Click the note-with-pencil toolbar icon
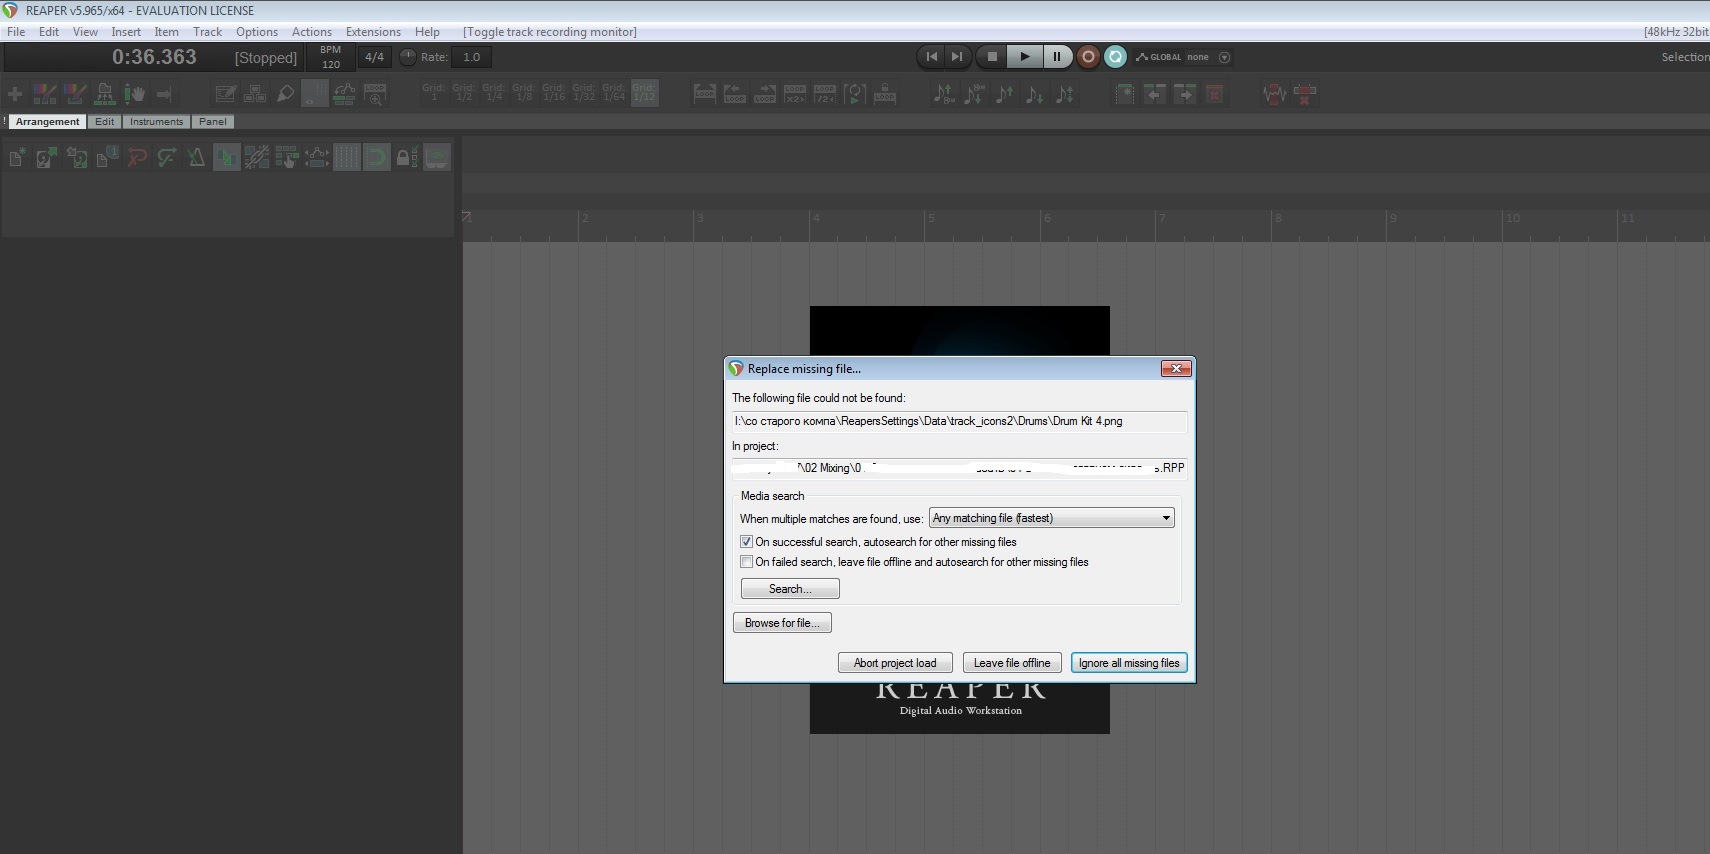This screenshot has height=854, width=1710. pos(225,94)
